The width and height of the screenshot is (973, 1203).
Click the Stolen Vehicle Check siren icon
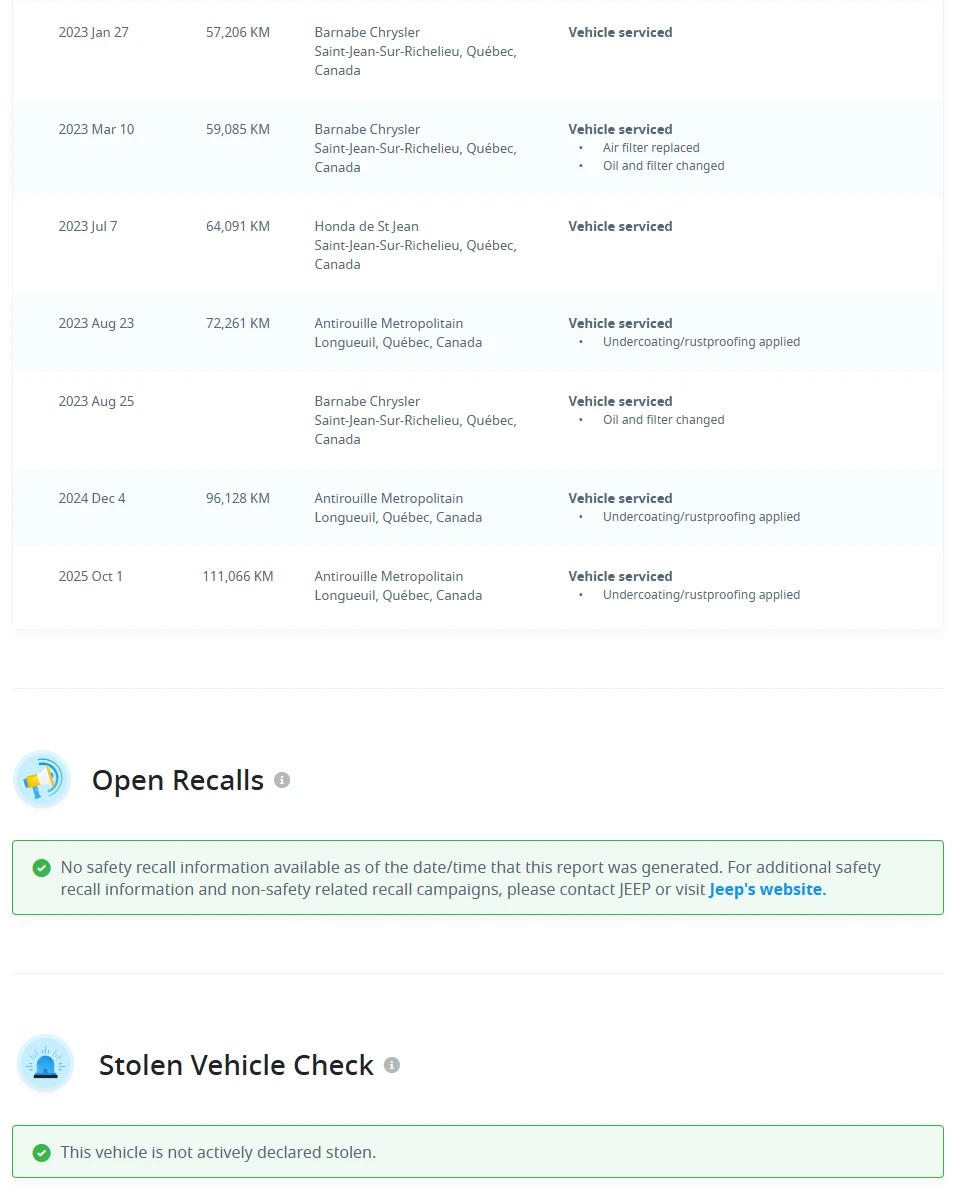click(45, 1064)
